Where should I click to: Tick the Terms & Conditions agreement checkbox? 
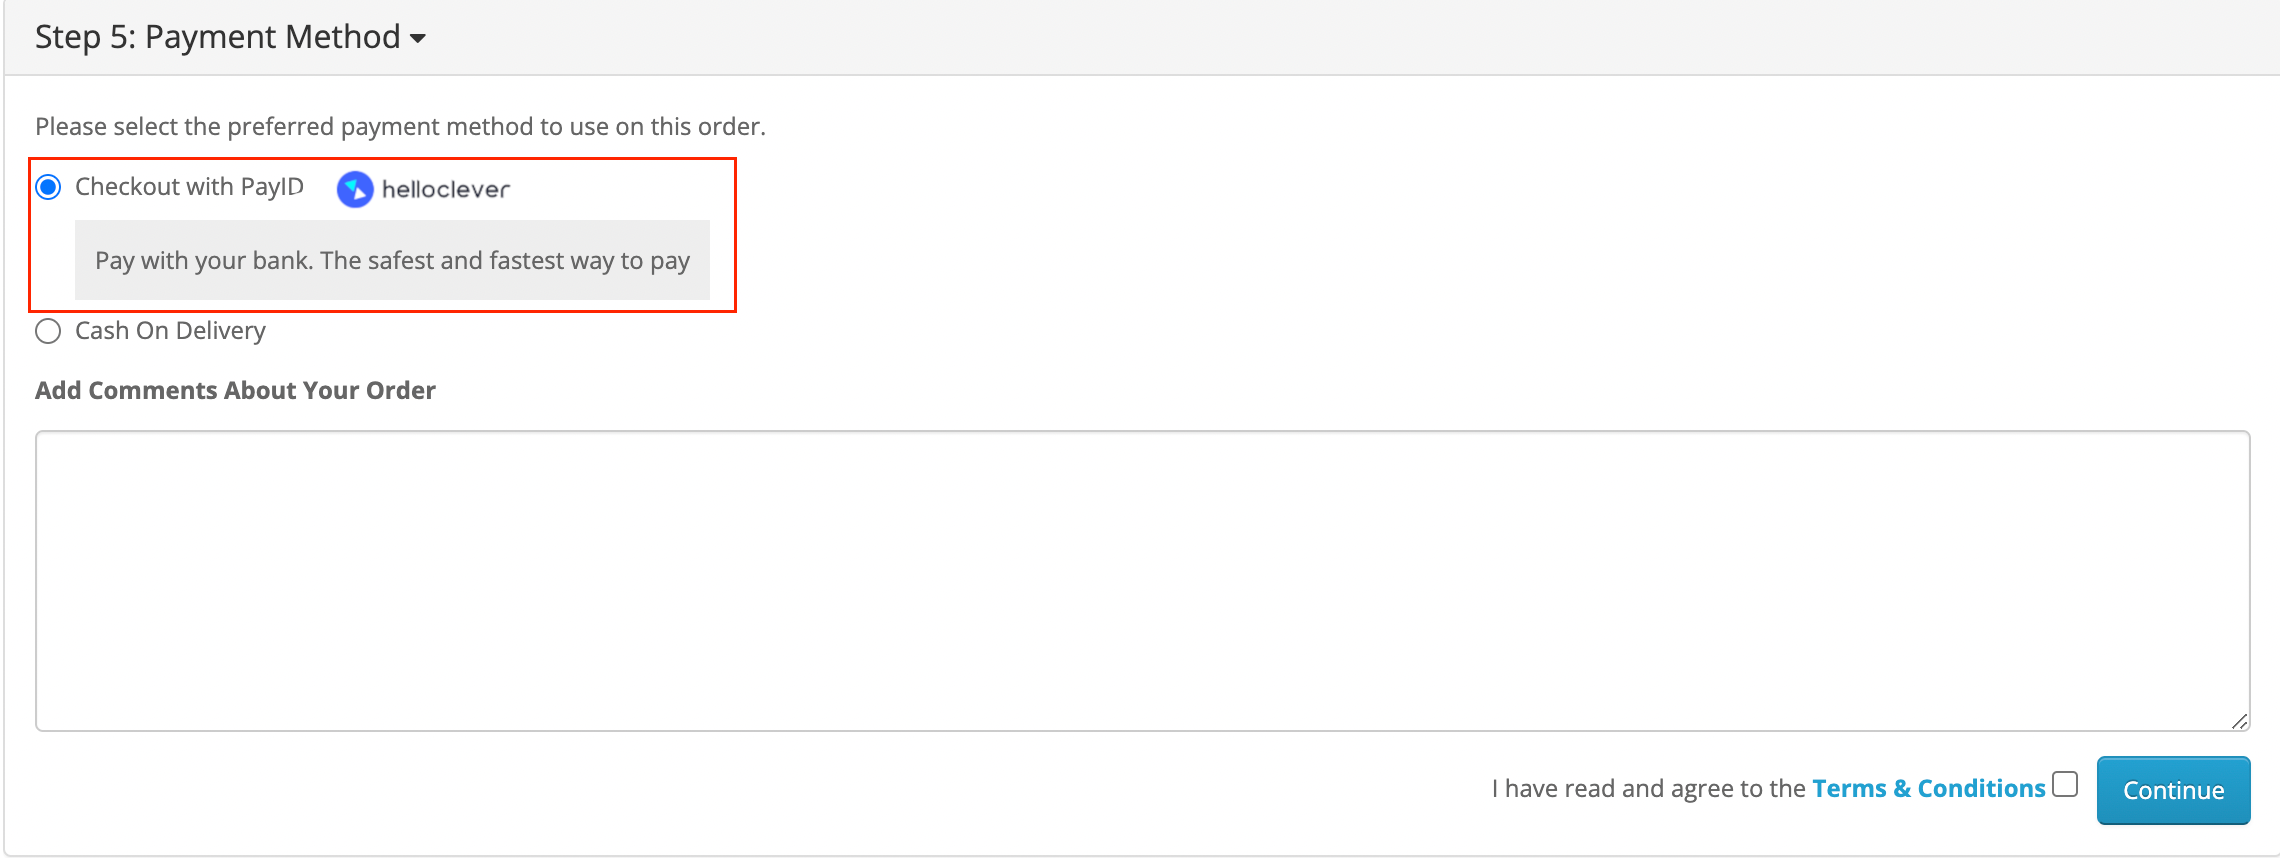2065,785
